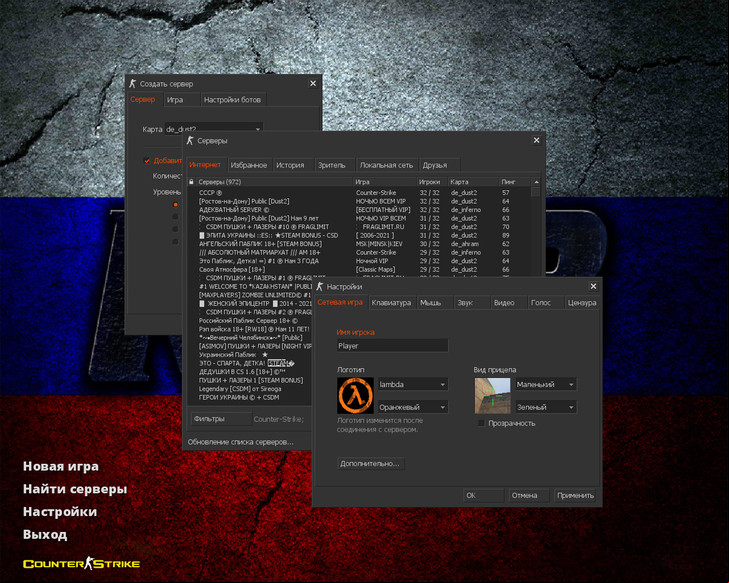Open the Цензура tab

[x=582, y=303]
